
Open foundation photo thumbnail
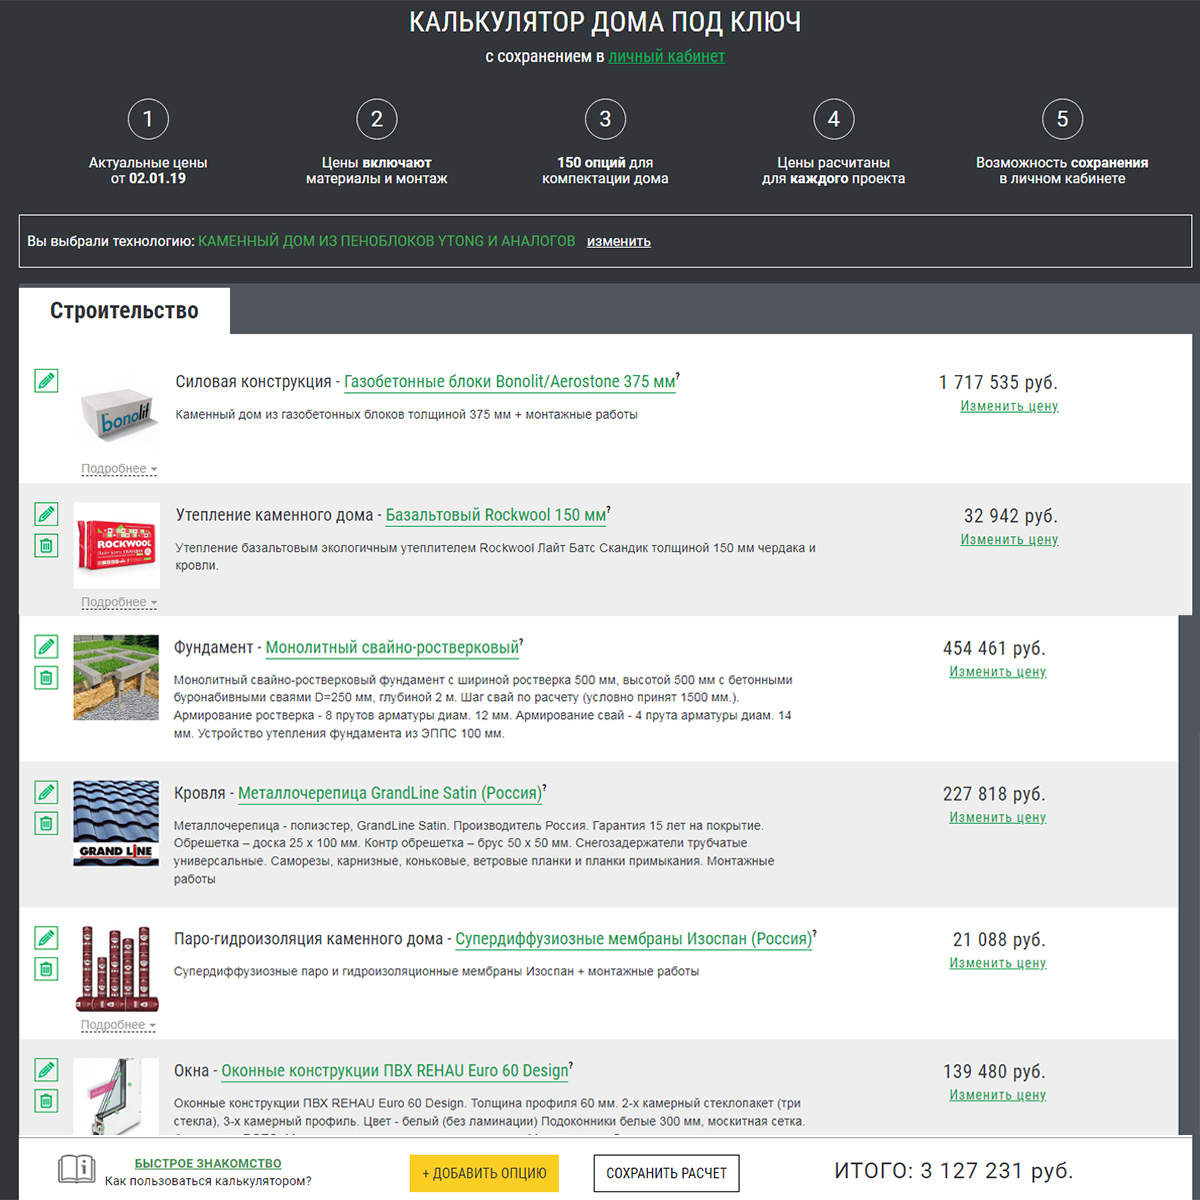tap(116, 678)
